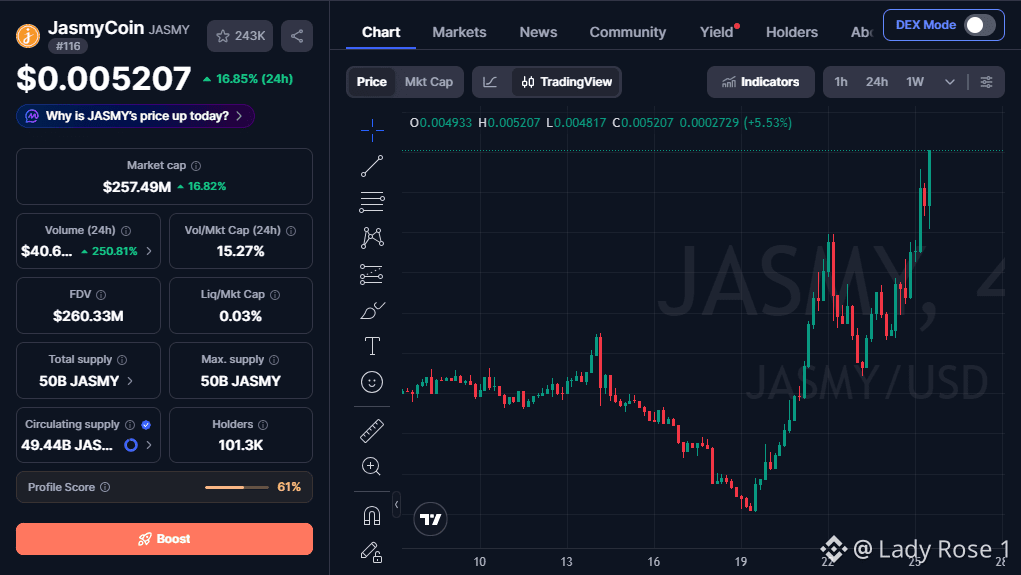
Task: Open the Yield tab
Action: point(718,32)
